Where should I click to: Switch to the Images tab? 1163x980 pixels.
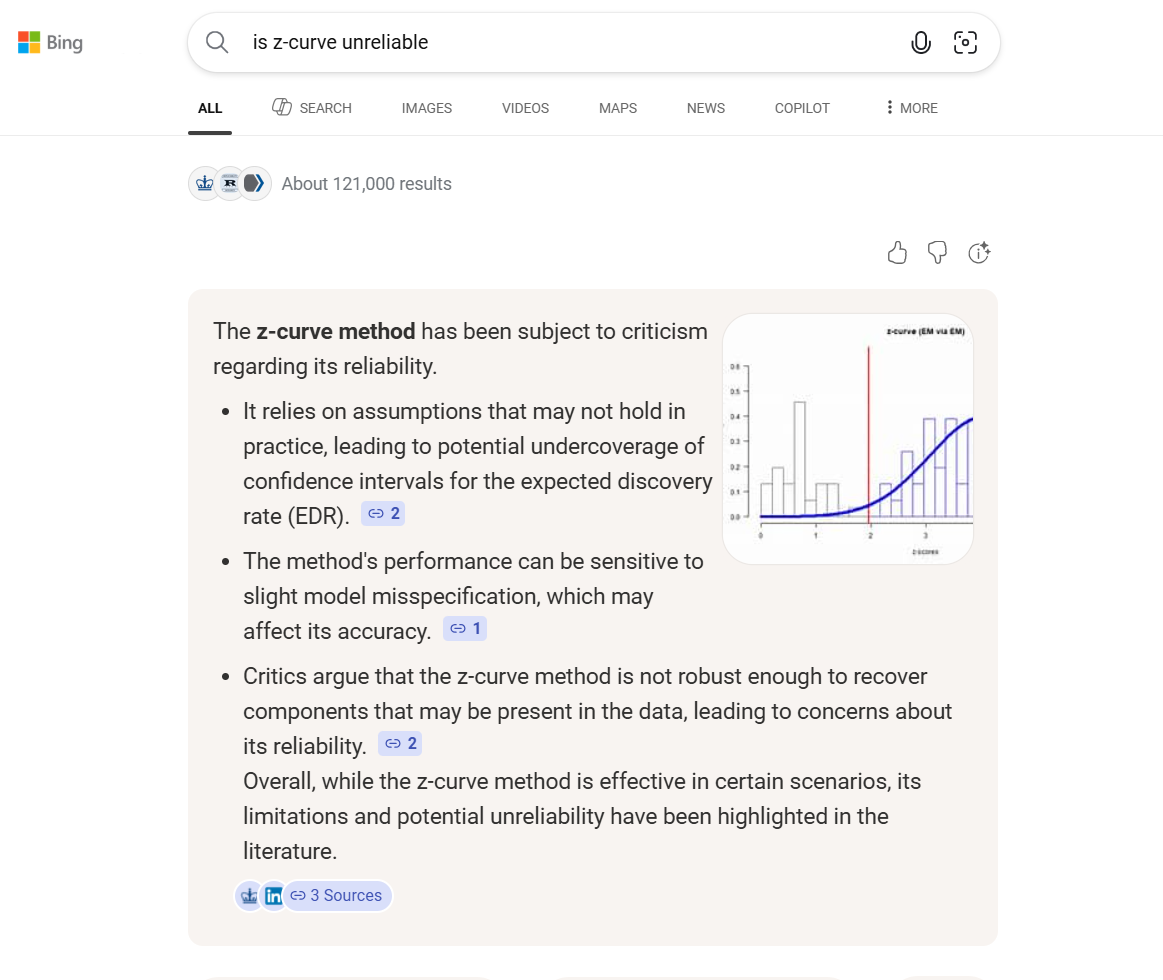click(x=427, y=108)
